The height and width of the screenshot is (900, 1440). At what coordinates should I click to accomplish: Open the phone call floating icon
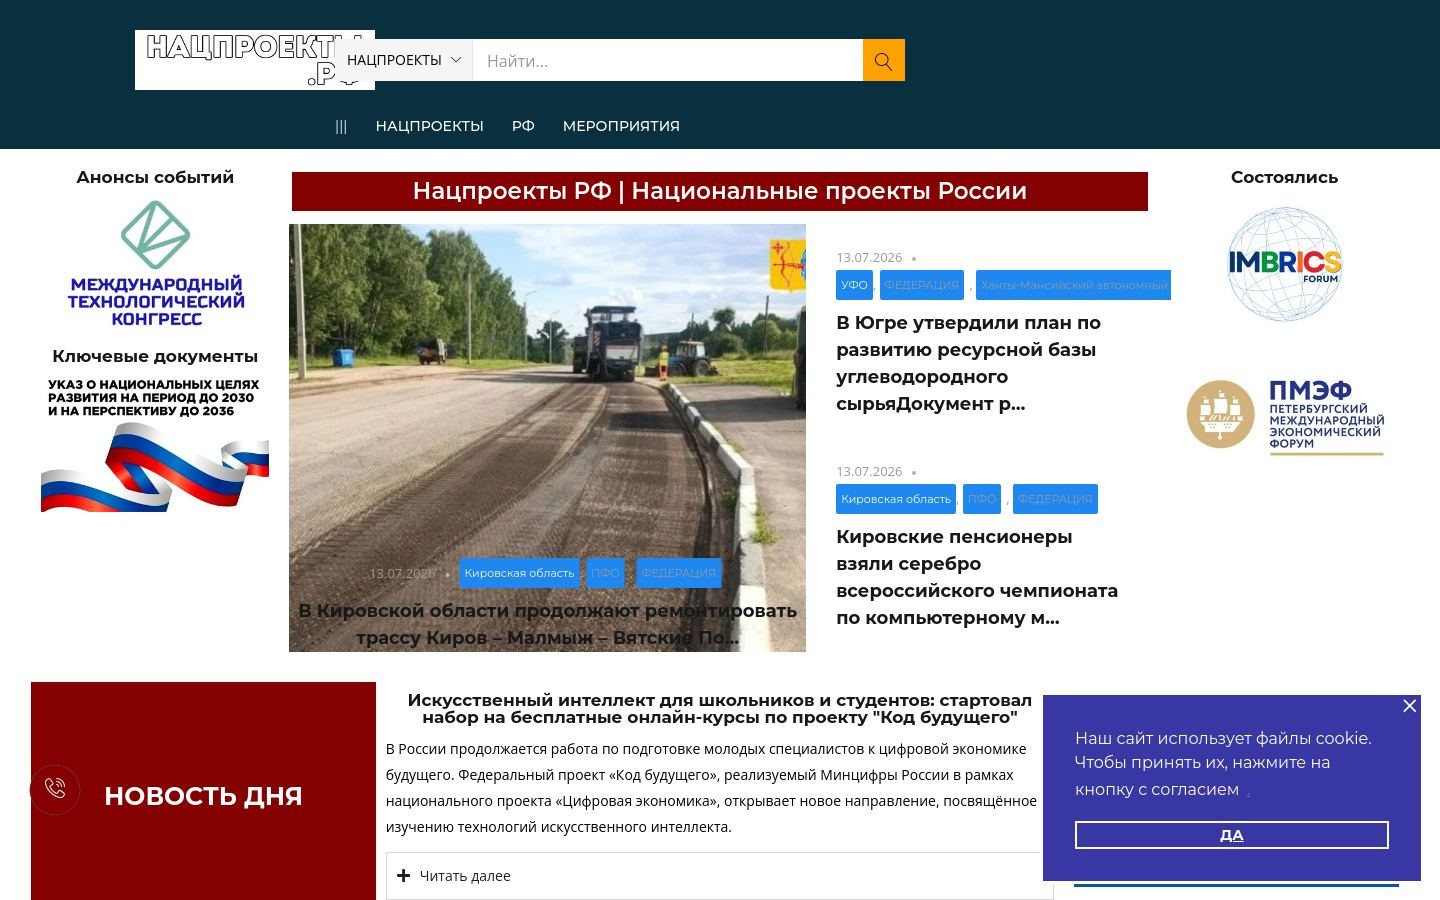point(55,789)
